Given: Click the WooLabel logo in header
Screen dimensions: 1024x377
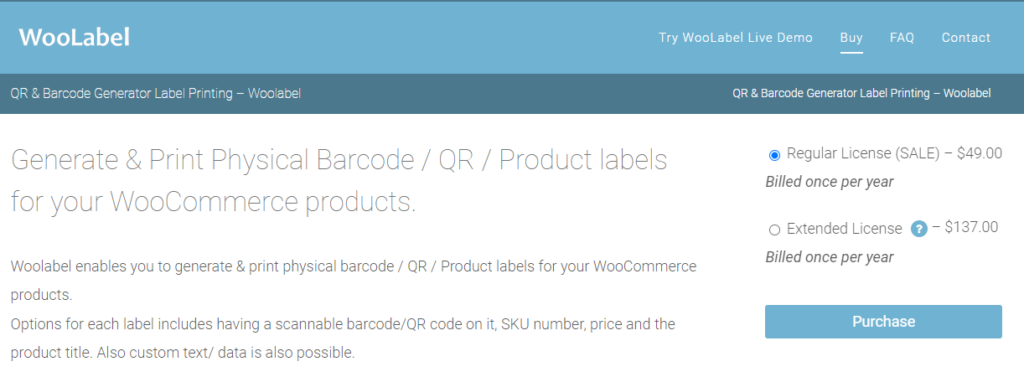Looking at the screenshot, I should point(74,37).
